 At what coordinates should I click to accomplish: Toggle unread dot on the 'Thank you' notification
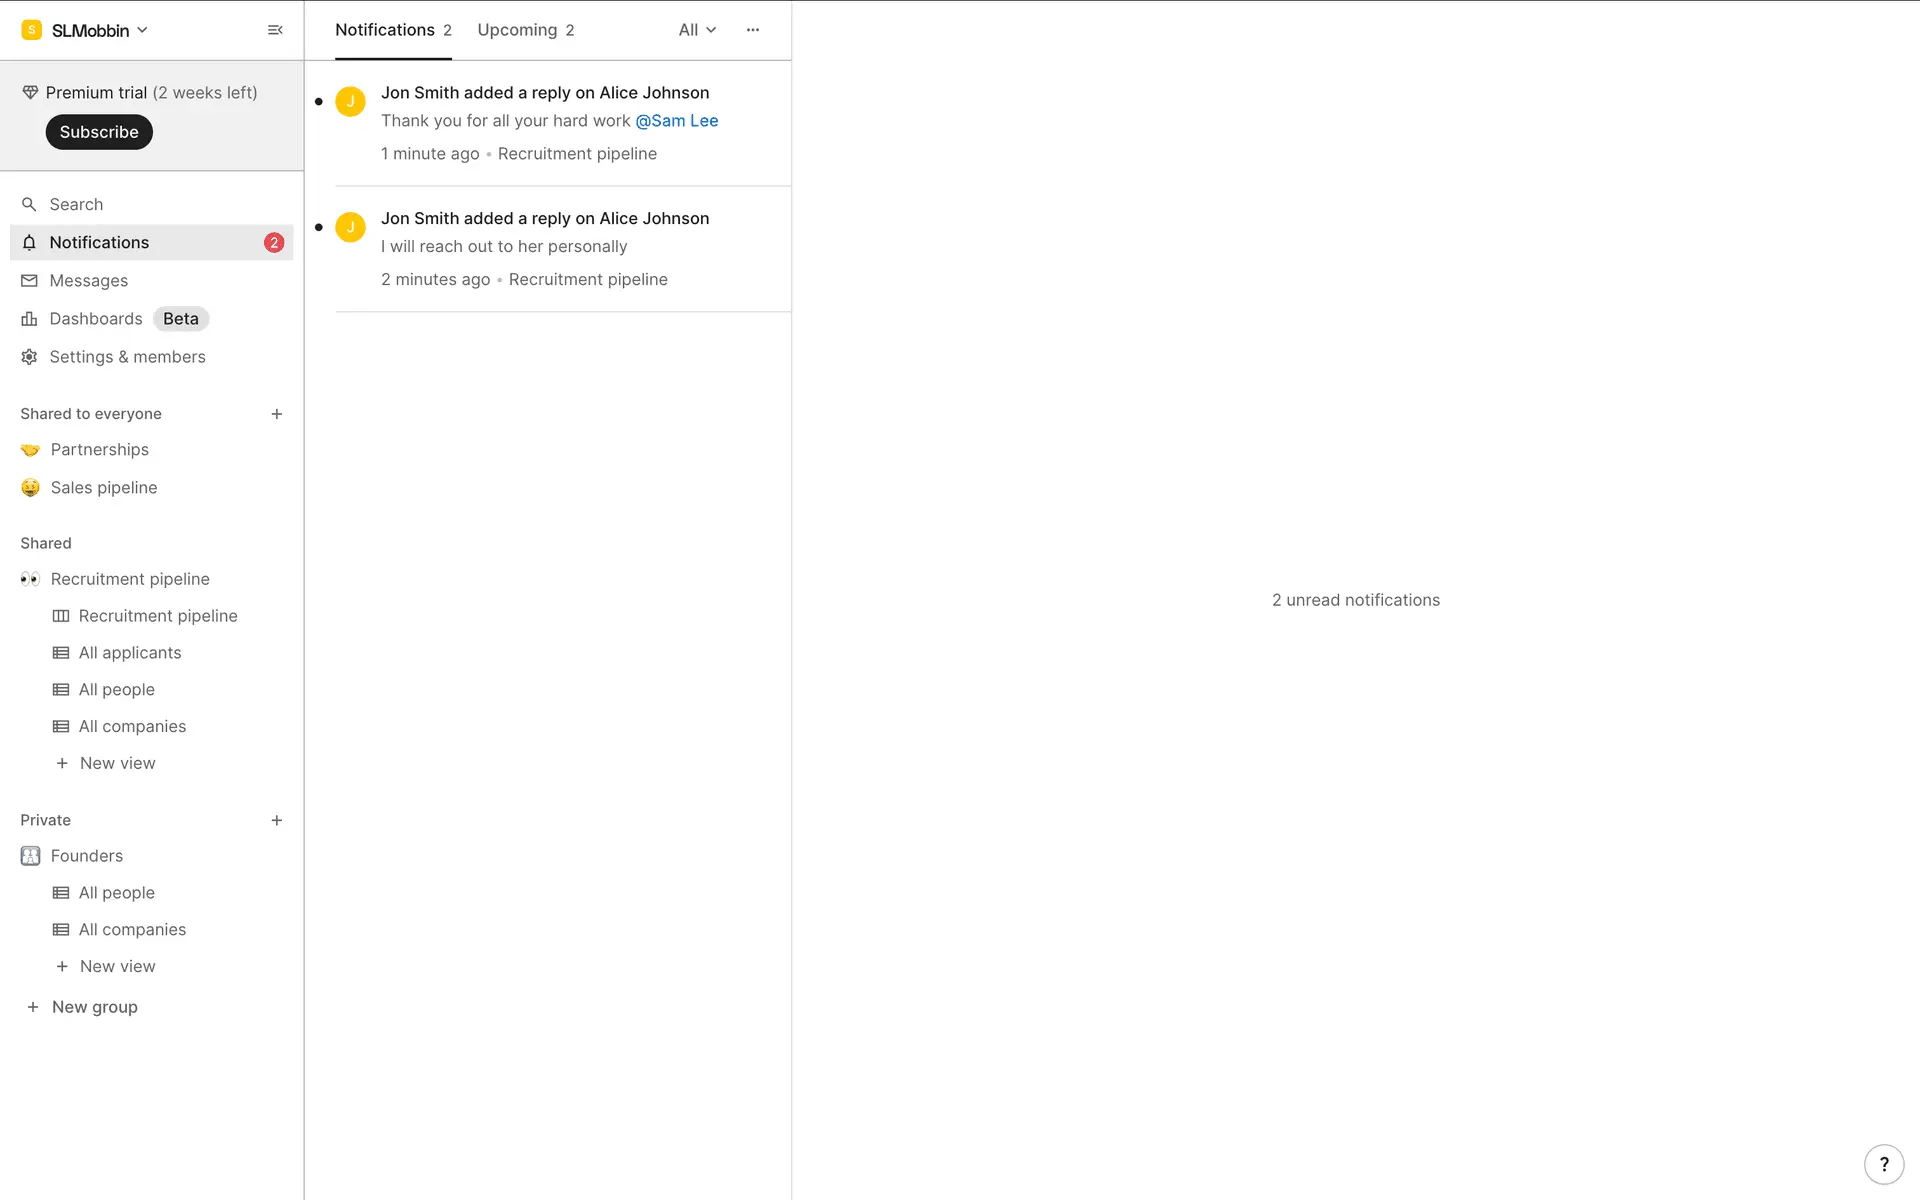(x=319, y=102)
